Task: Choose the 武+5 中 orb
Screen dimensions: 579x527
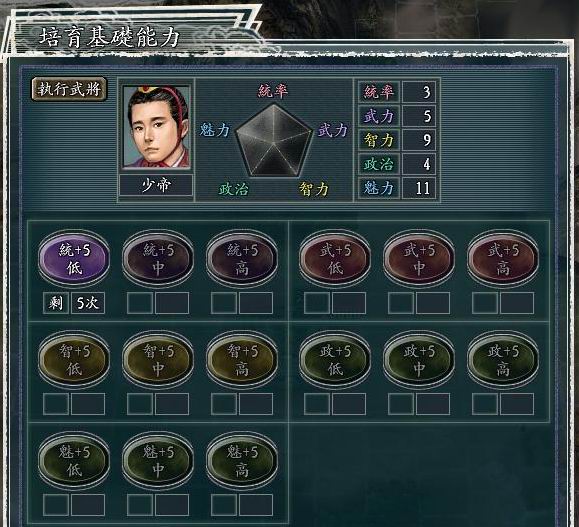Action: [419, 258]
